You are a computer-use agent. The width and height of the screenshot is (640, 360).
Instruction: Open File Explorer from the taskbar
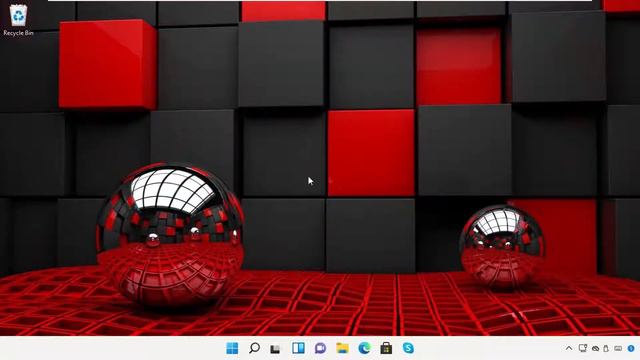point(342,348)
